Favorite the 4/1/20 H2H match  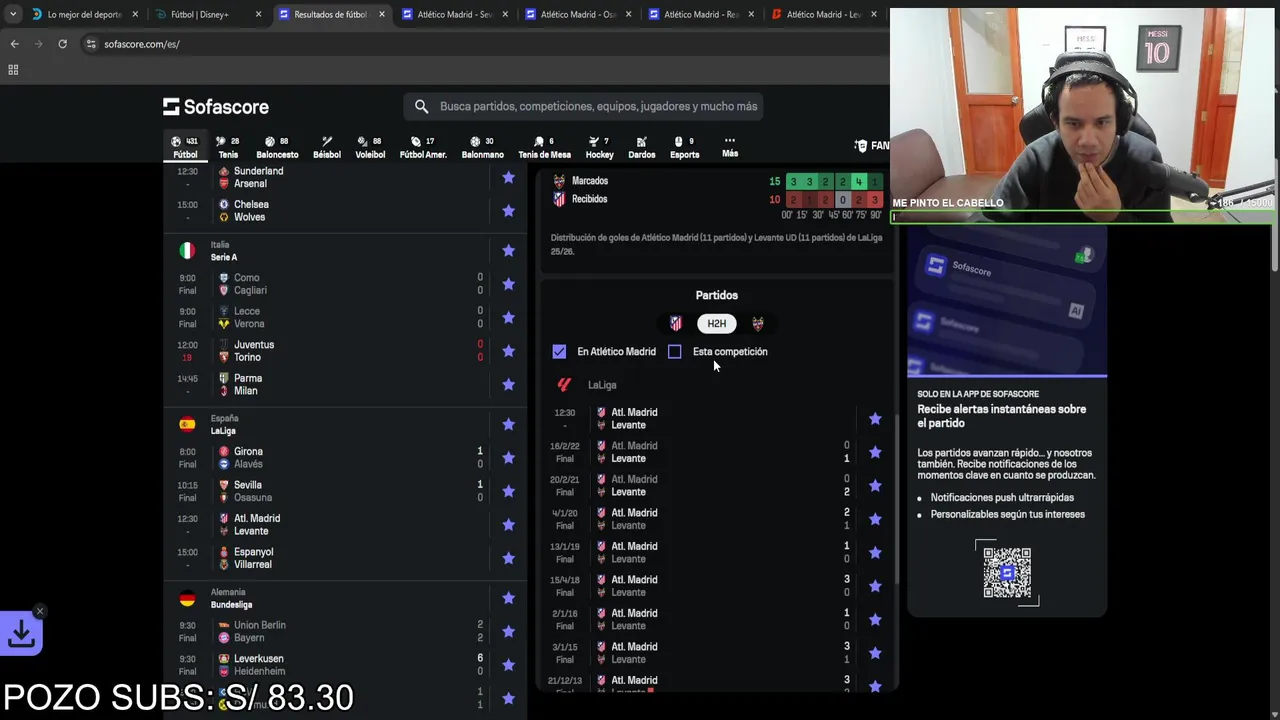click(x=875, y=519)
